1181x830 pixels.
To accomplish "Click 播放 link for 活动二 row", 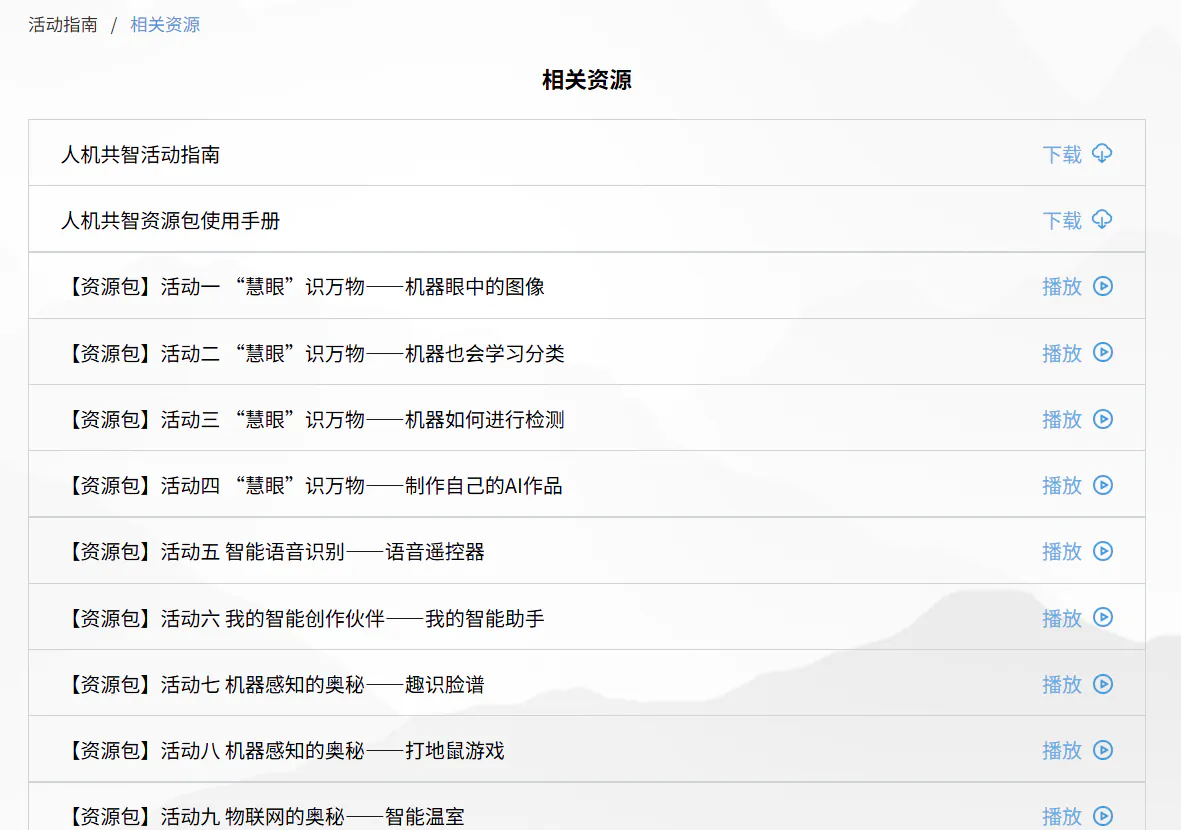I will 1062,353.
